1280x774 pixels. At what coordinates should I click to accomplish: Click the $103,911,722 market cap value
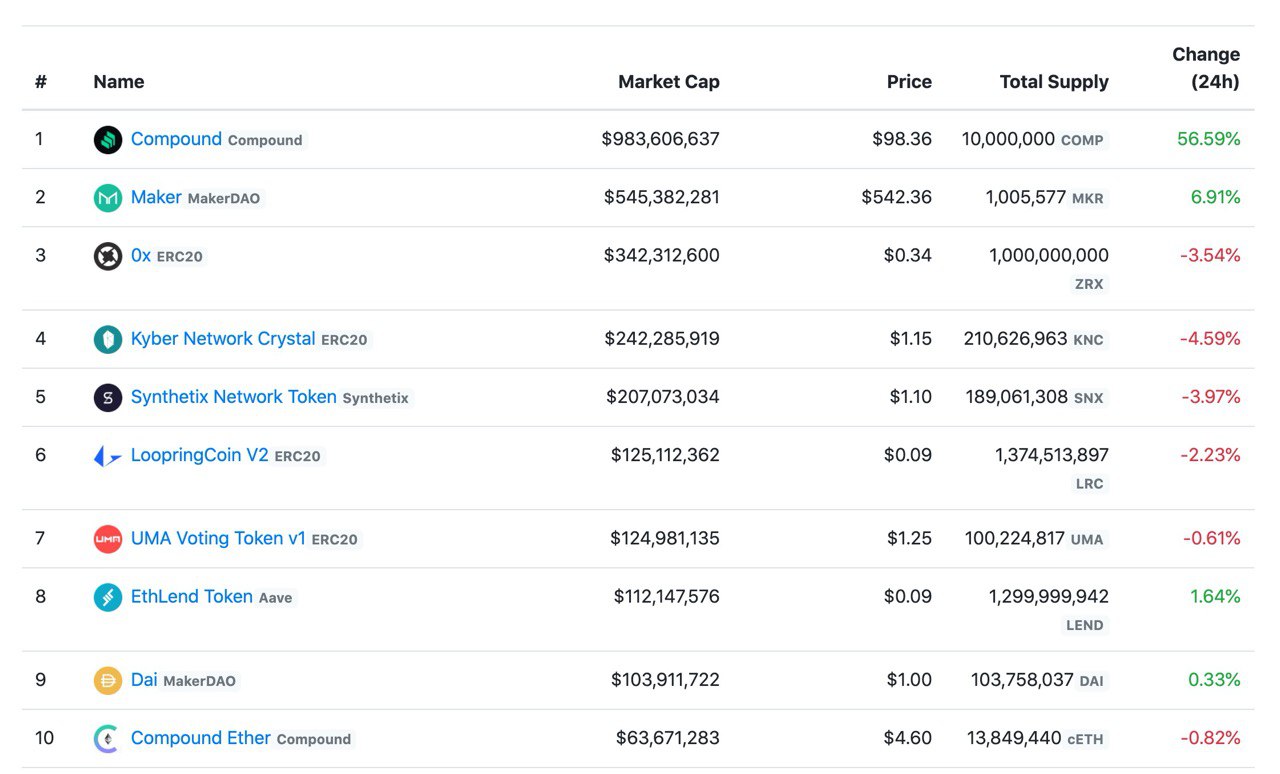point(665,679)
